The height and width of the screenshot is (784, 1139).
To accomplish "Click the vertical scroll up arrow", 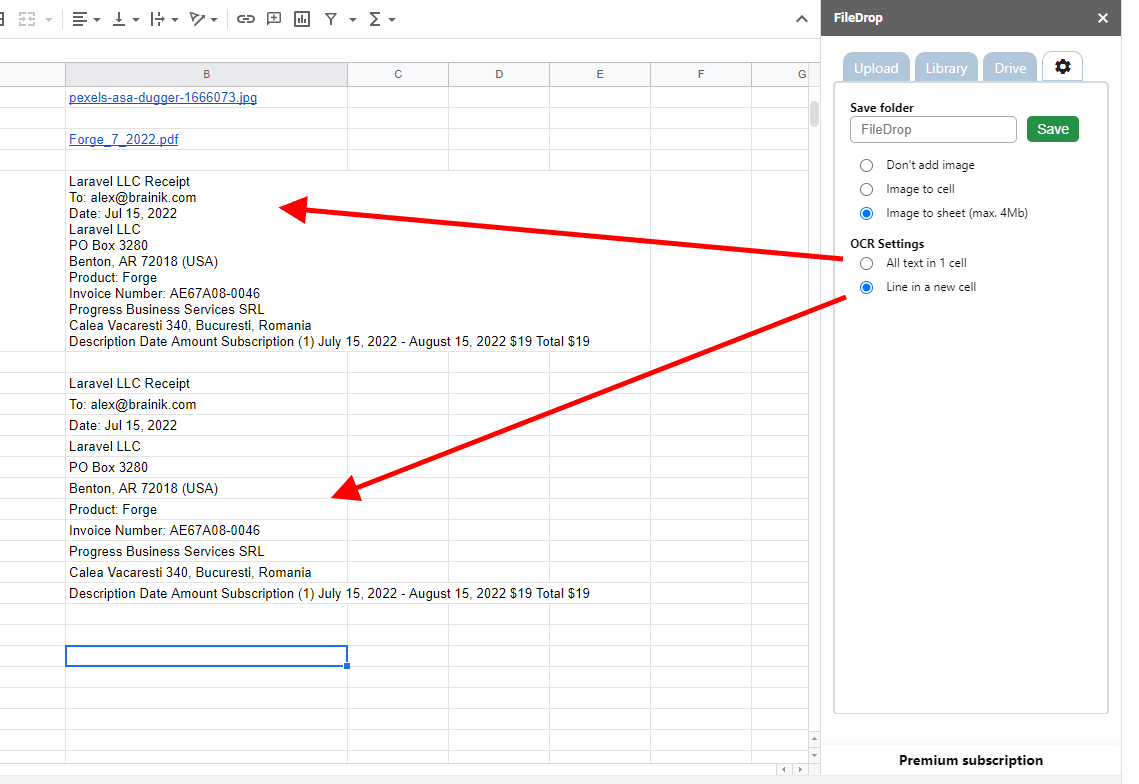I will point(814,739).
